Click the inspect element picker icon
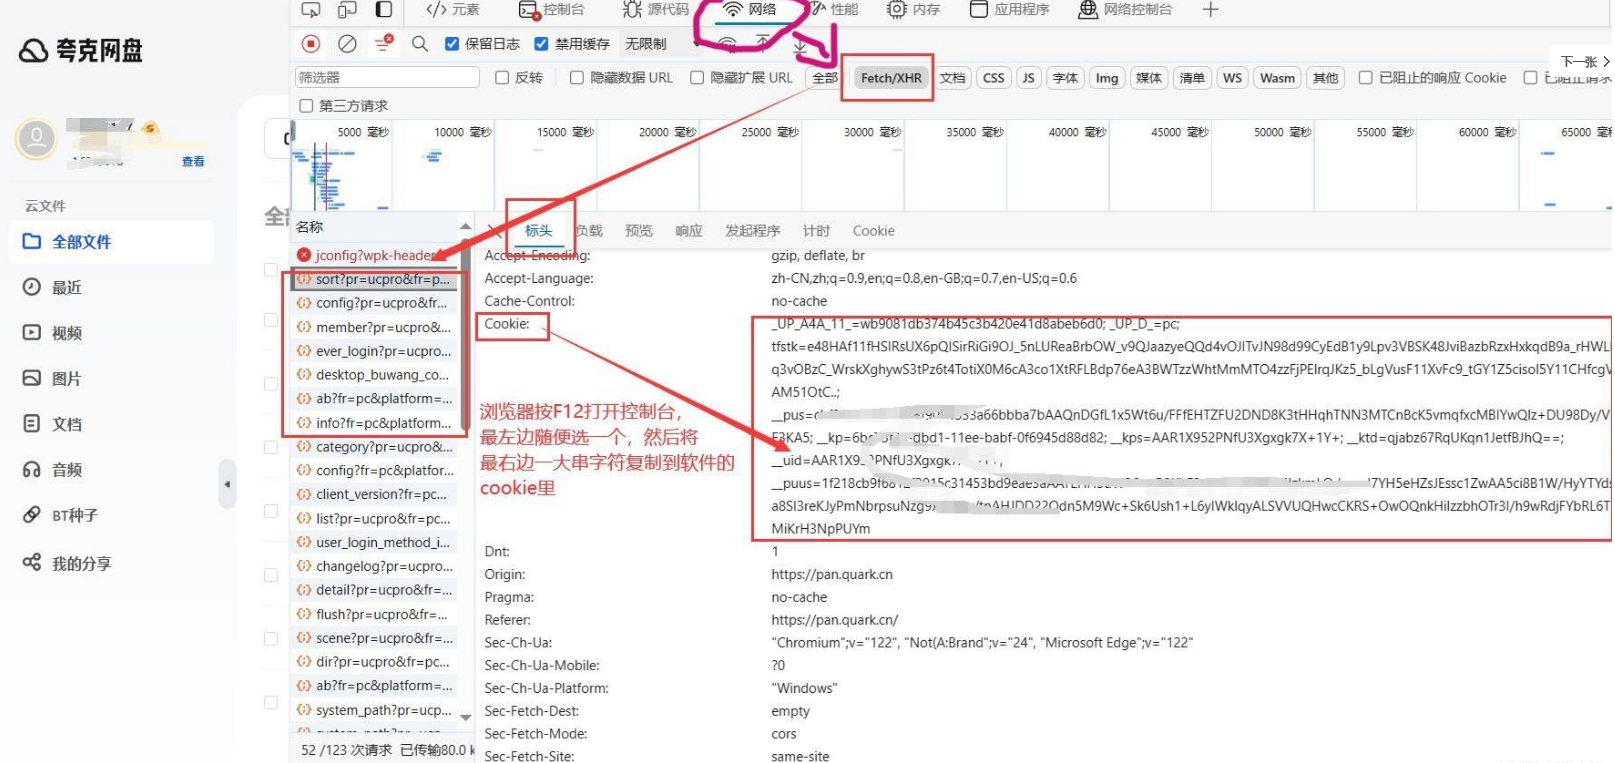 pyautogui.click(x=311, y=10)
